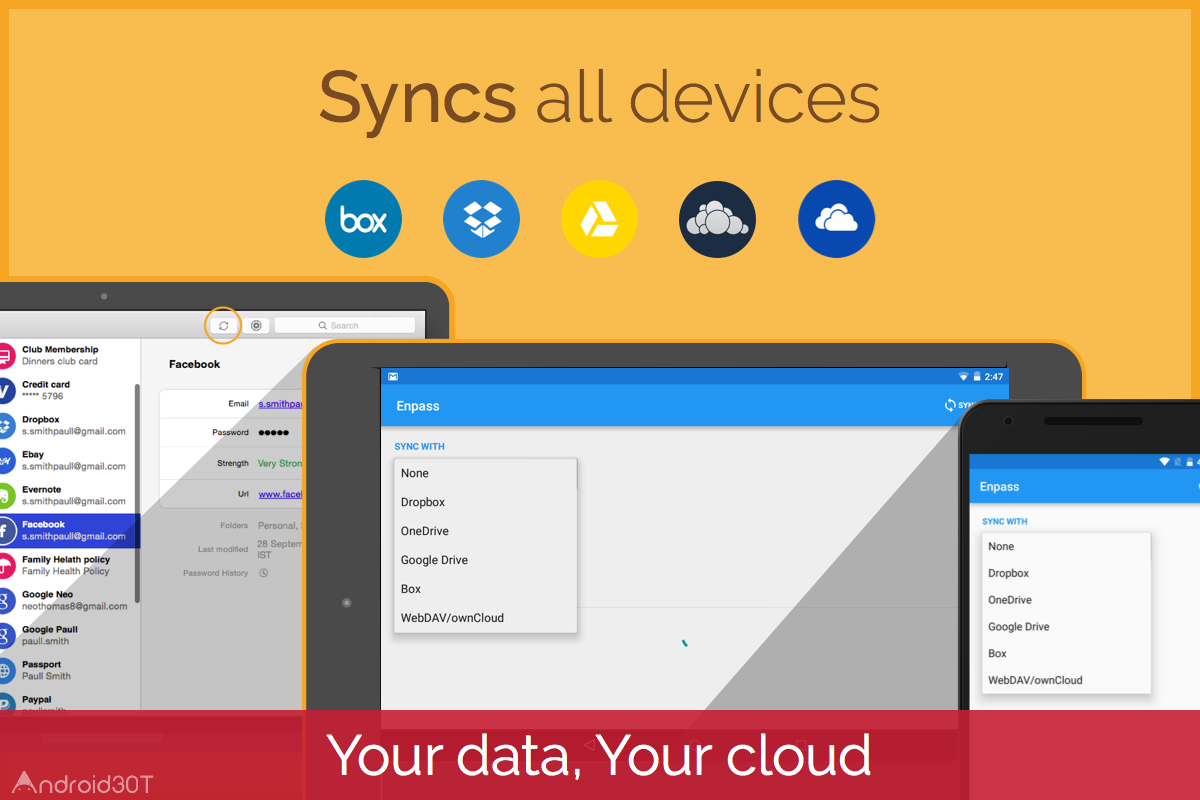Open settings gear in desktop app toolbar
This screenshot has height=800, width=1200.
257,325
